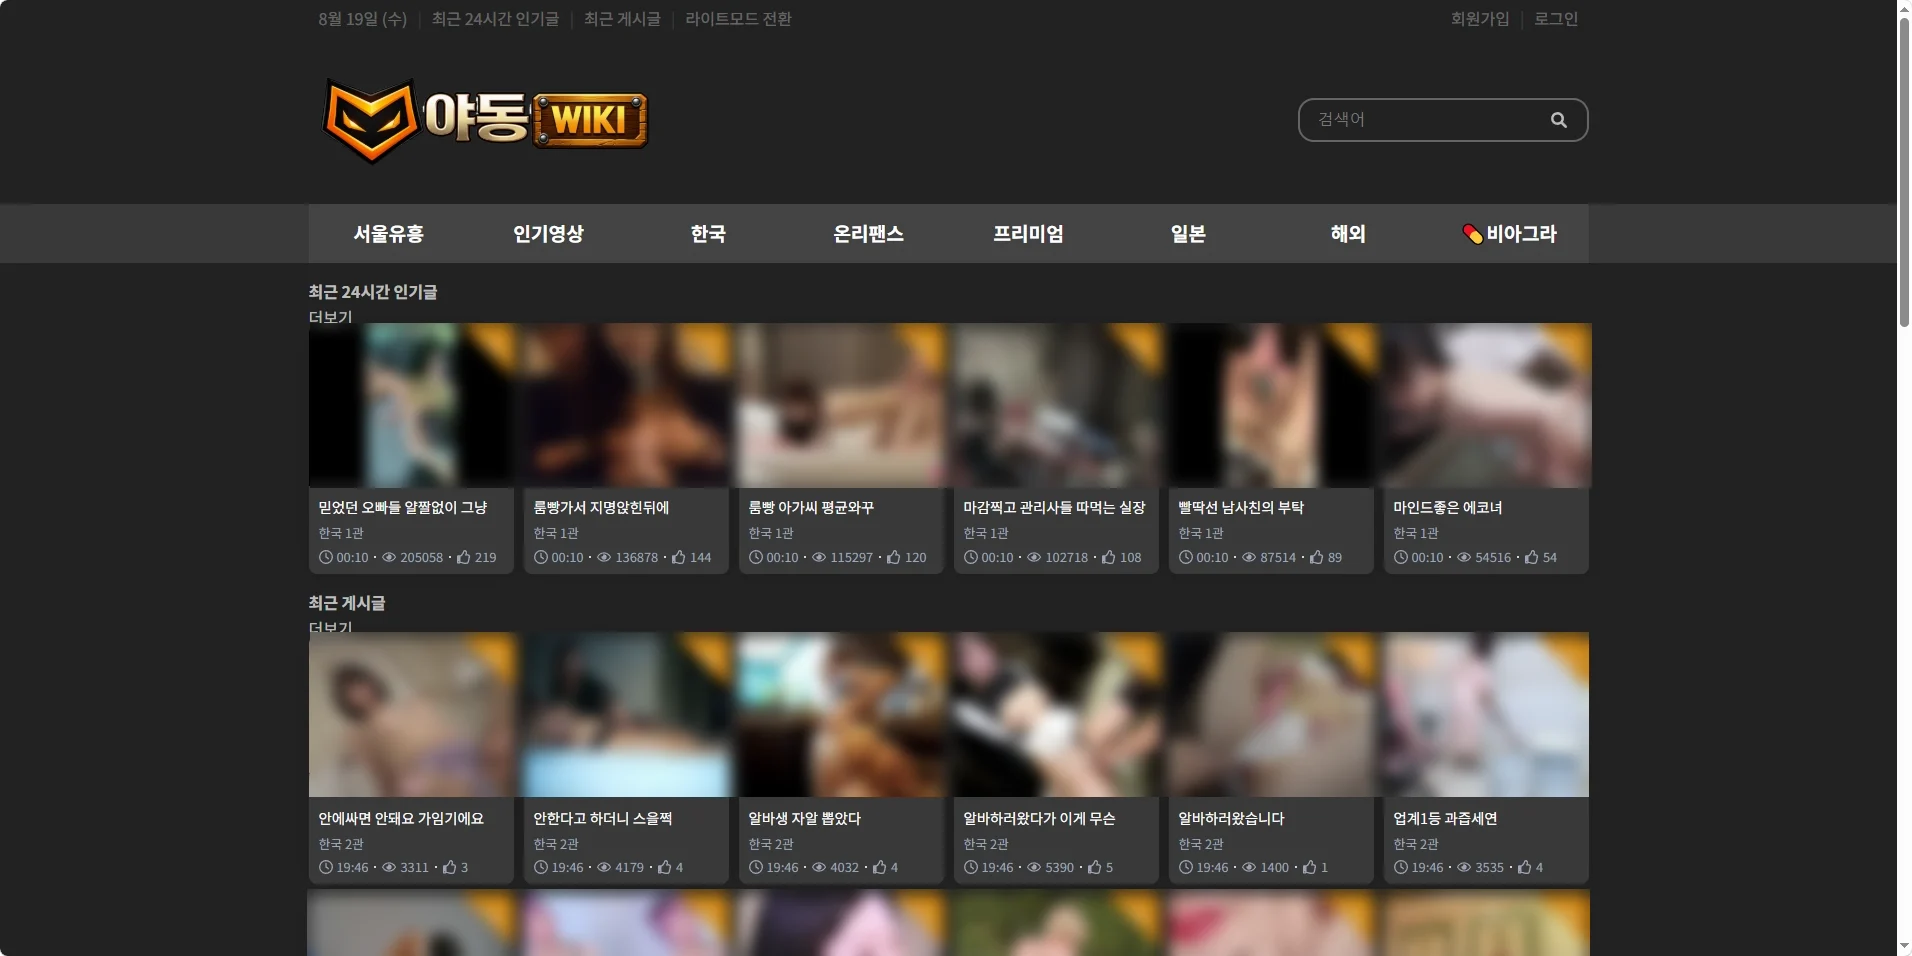Image resolution: width=1912 pixels, height=956 pixels.
Task: Click the thumbs-up icon showing 120
Action: 894,557
